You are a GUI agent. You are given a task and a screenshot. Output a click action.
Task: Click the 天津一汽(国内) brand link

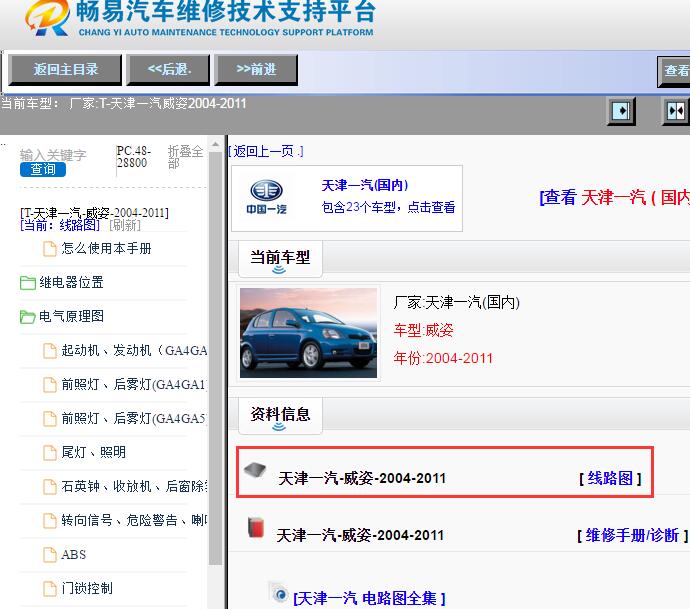pos(365,185)
